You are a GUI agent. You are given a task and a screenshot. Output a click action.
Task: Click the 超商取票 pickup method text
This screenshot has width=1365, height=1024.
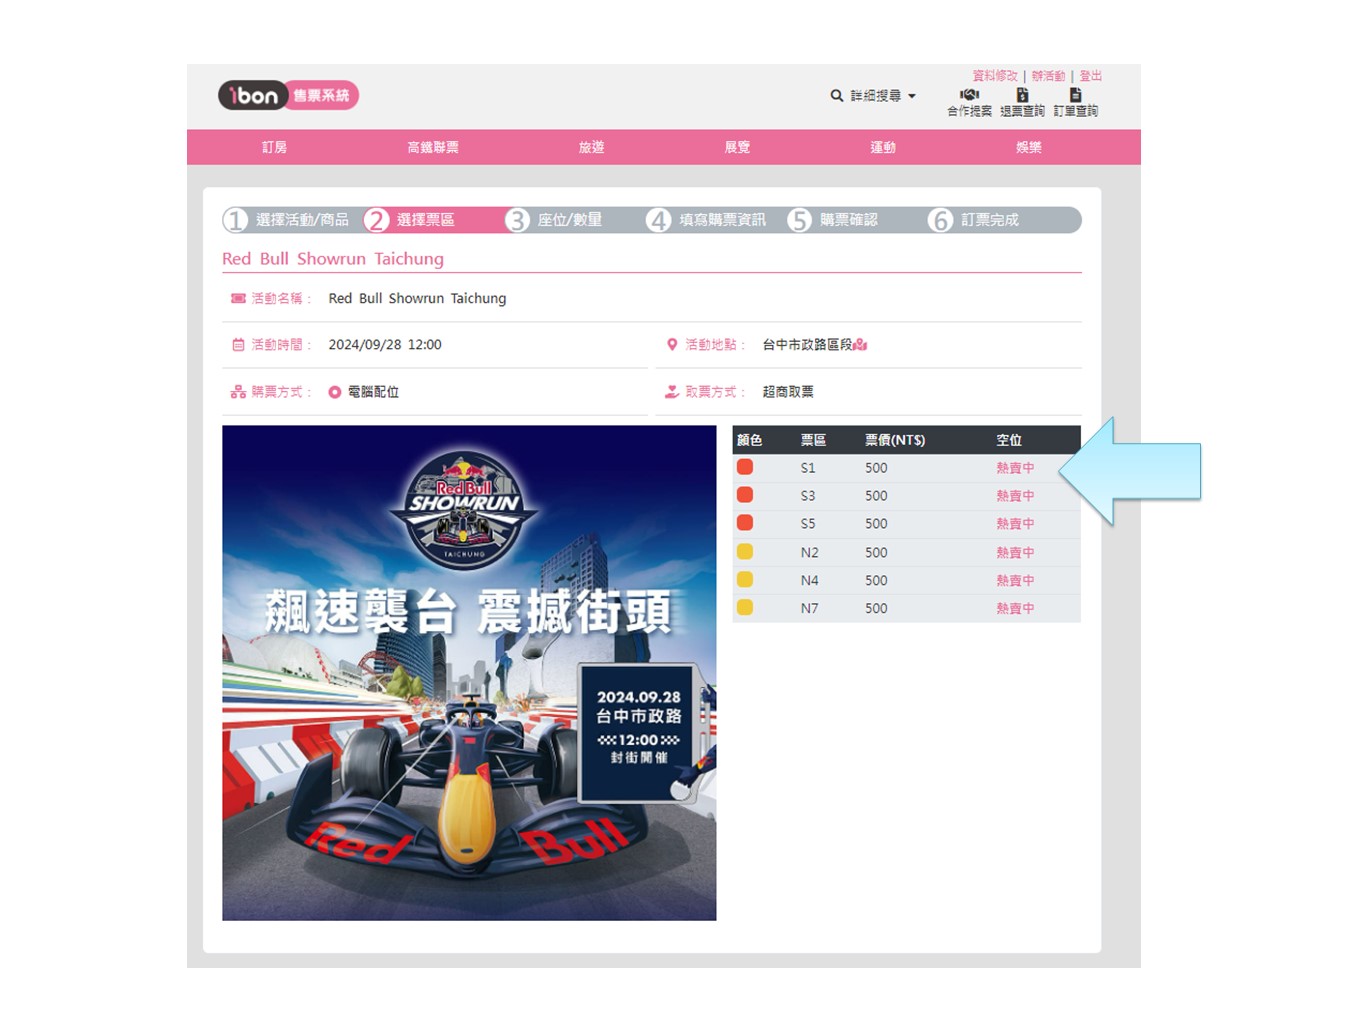coord(788,392)
